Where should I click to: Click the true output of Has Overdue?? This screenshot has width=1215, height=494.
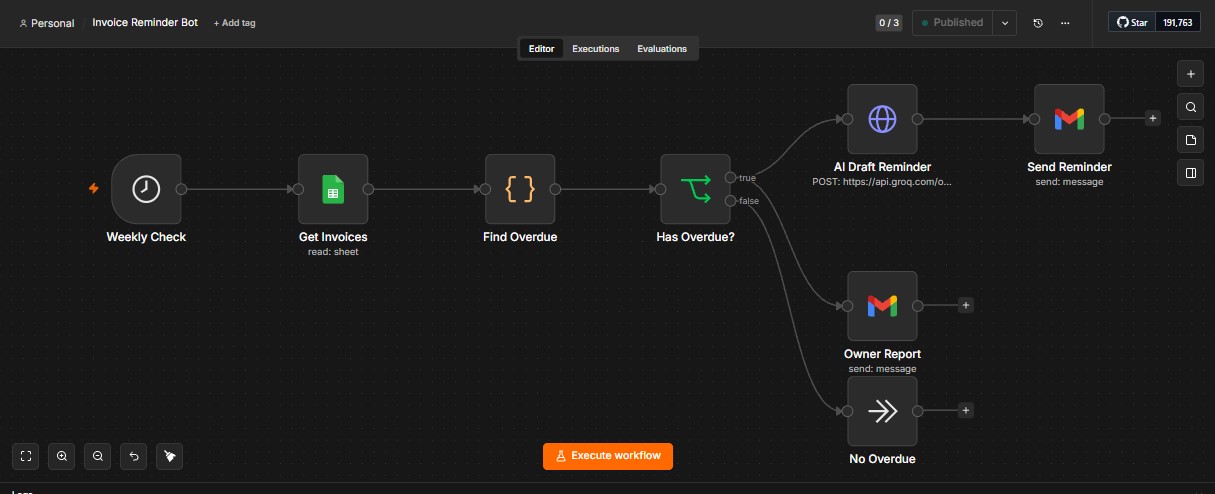pos(731,178)
